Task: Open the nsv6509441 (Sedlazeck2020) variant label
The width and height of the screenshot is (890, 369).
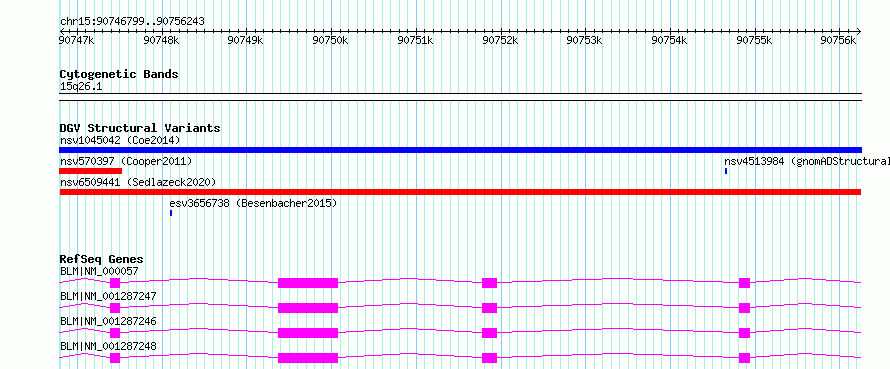Action: [x=138, y=182]
